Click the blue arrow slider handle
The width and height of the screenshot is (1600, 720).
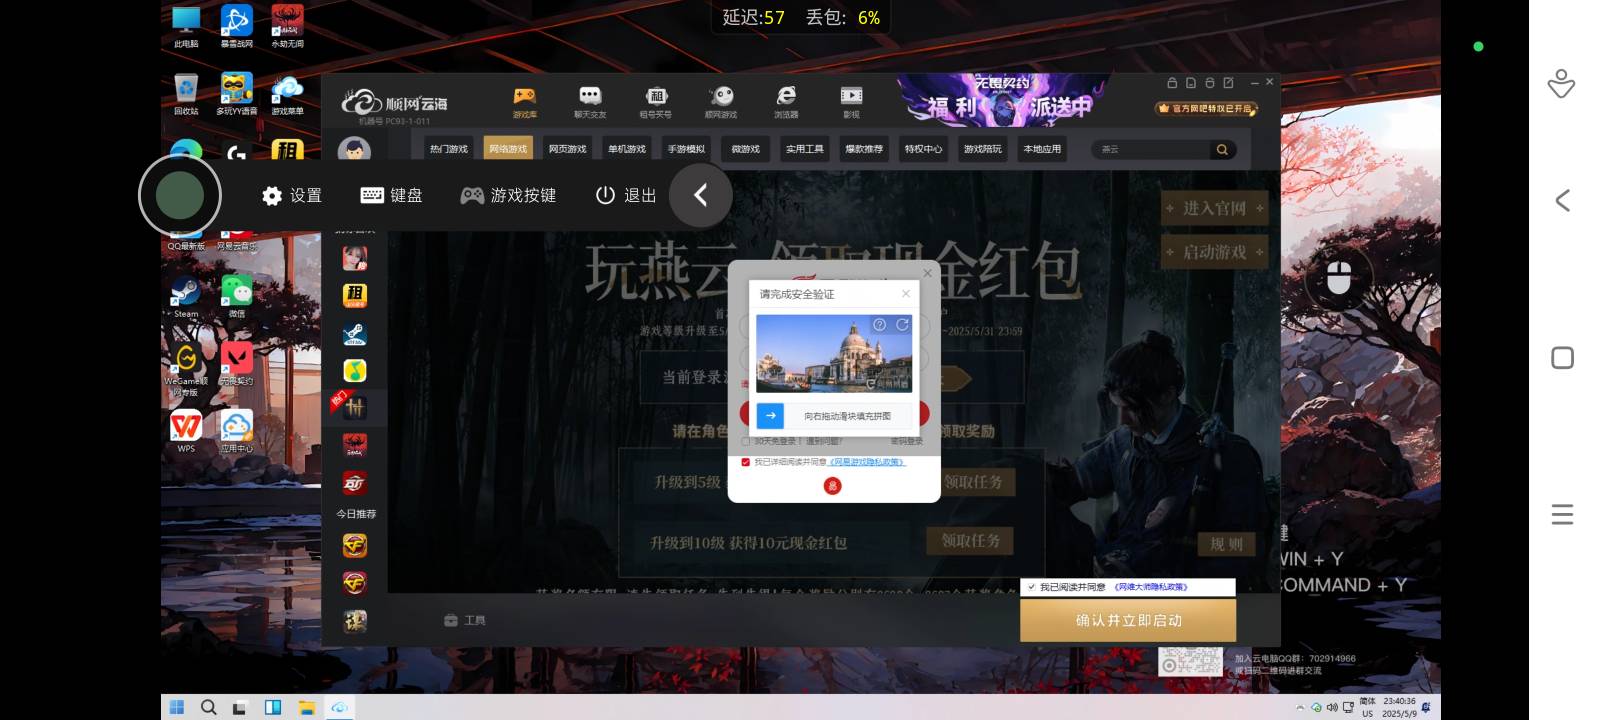click(x=770, y=415)
